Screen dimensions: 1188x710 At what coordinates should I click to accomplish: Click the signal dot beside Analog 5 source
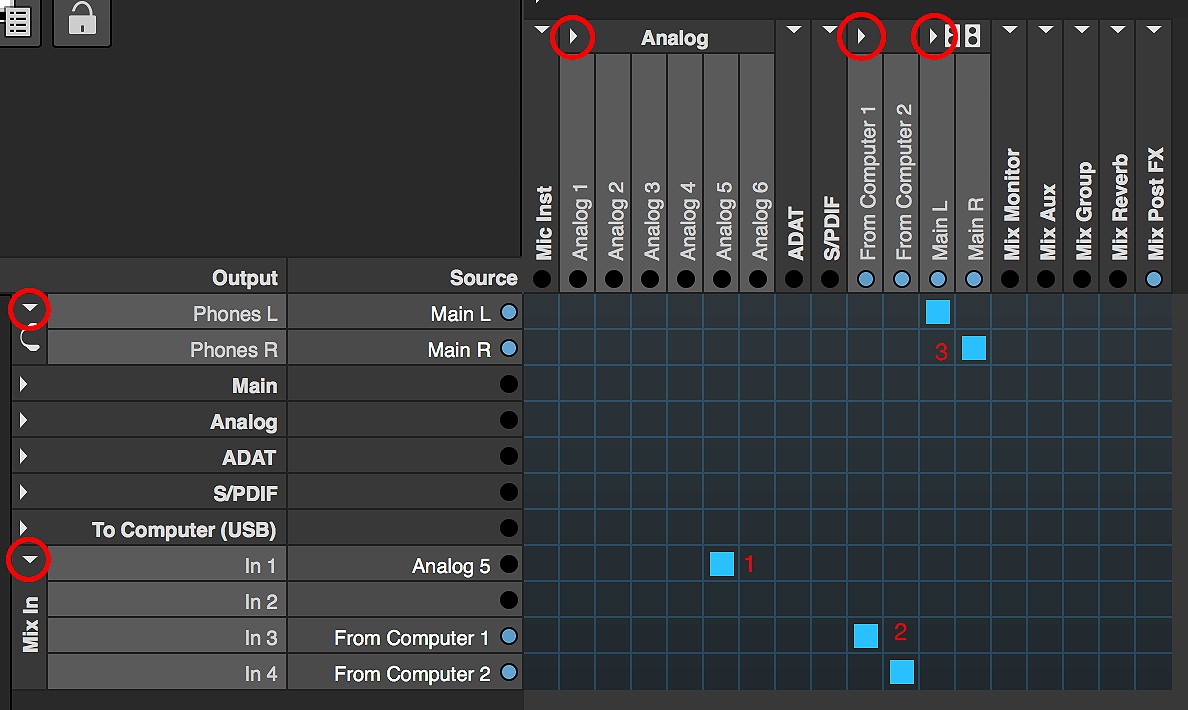[x=508, y=565]
